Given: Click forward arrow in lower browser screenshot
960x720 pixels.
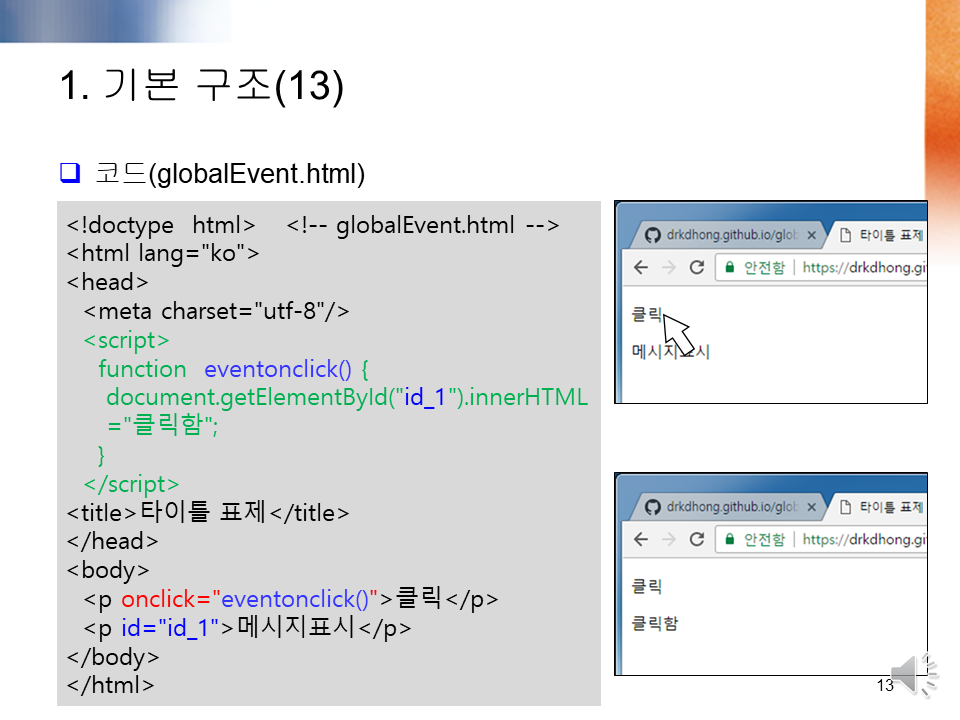Looking at the screenshot, I should (669, 539).
